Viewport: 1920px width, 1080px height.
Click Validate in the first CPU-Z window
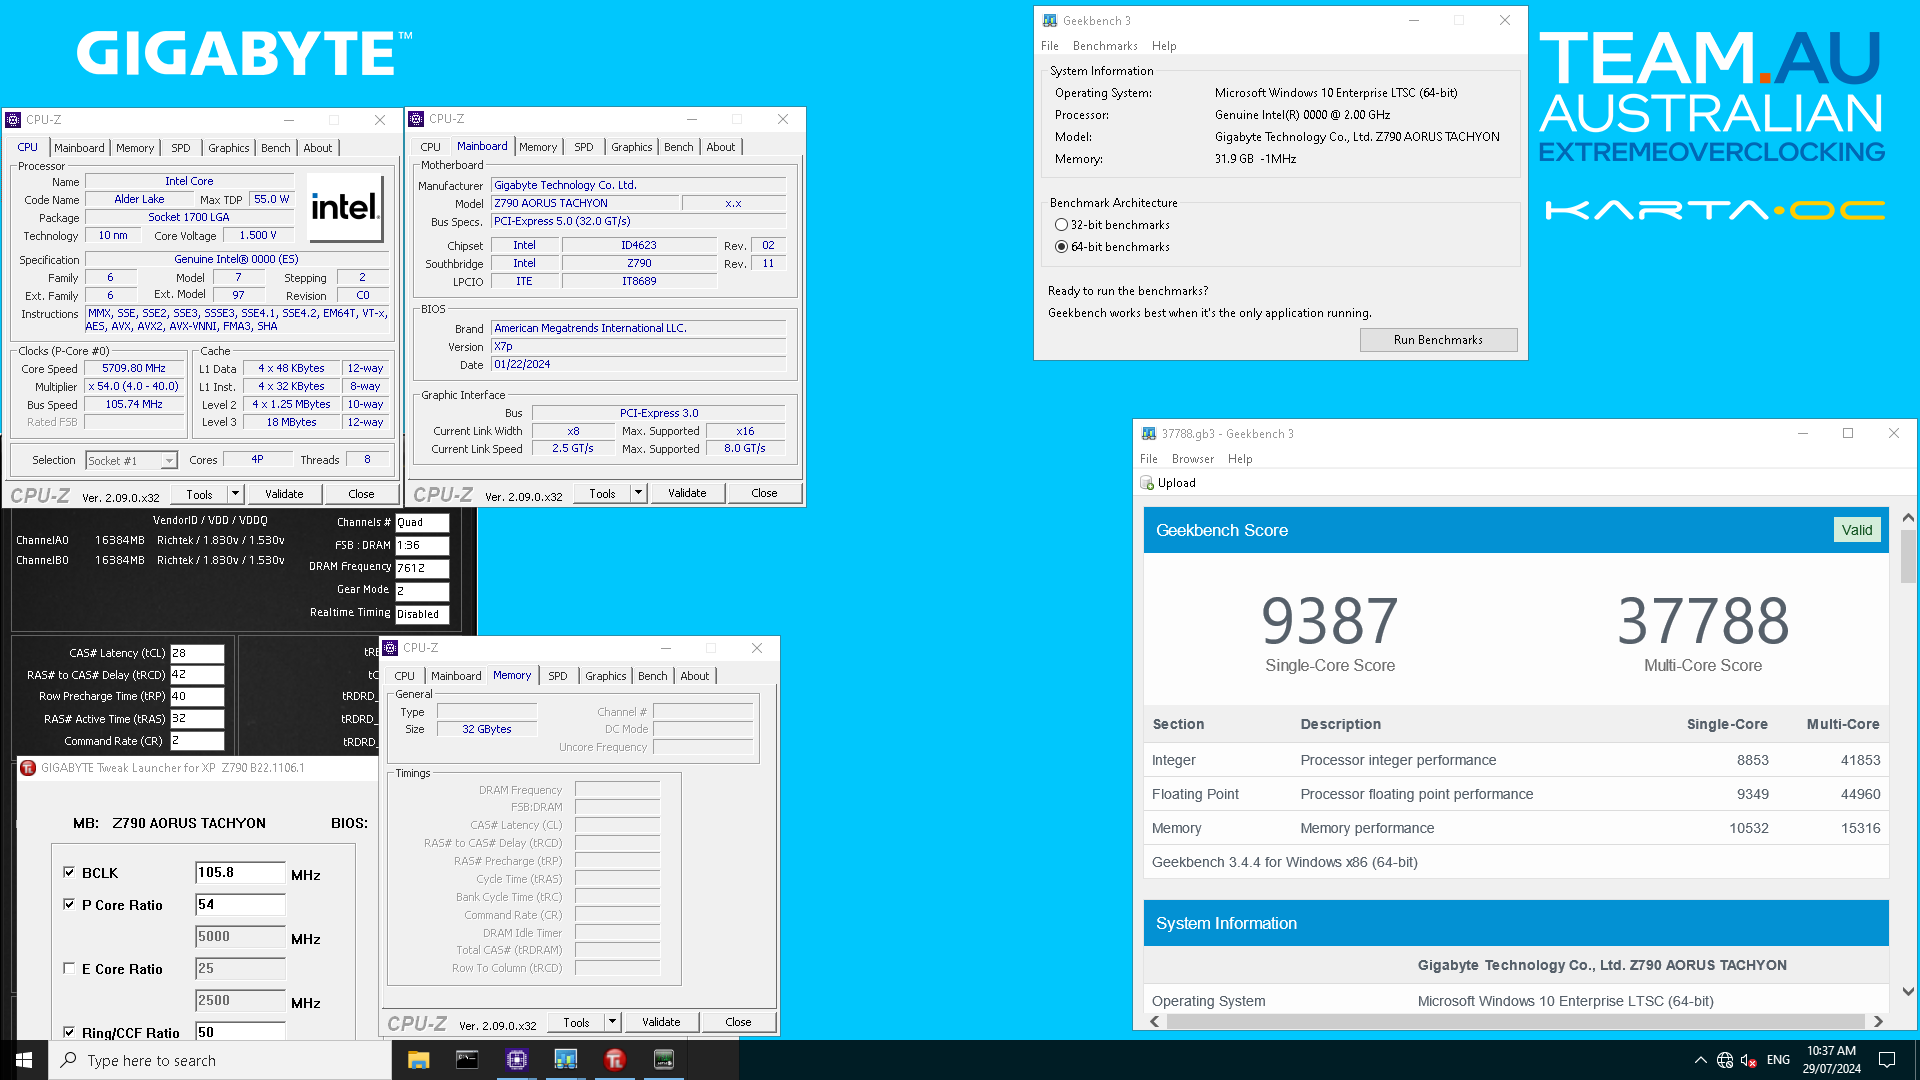pyautogui.click(x=284, y=494)
